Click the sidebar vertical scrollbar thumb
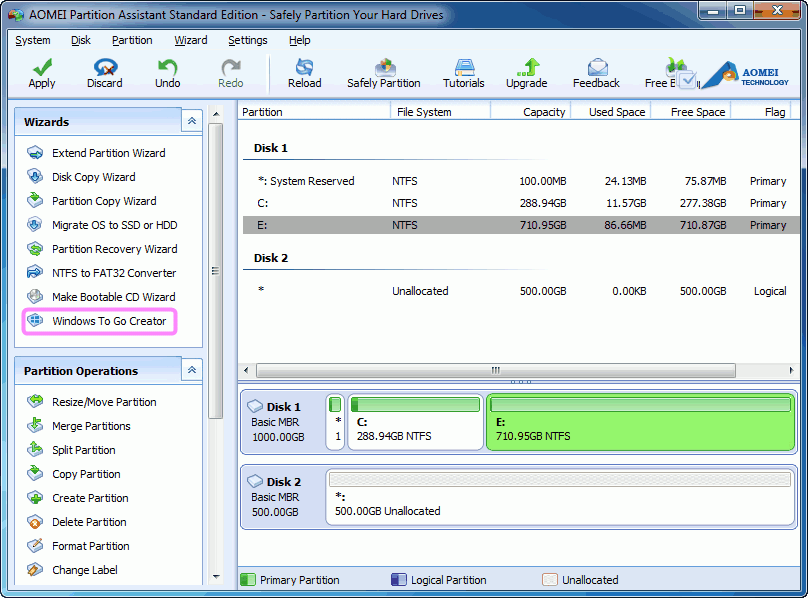This screenshot has width=808, height=598. coord(216,271)
